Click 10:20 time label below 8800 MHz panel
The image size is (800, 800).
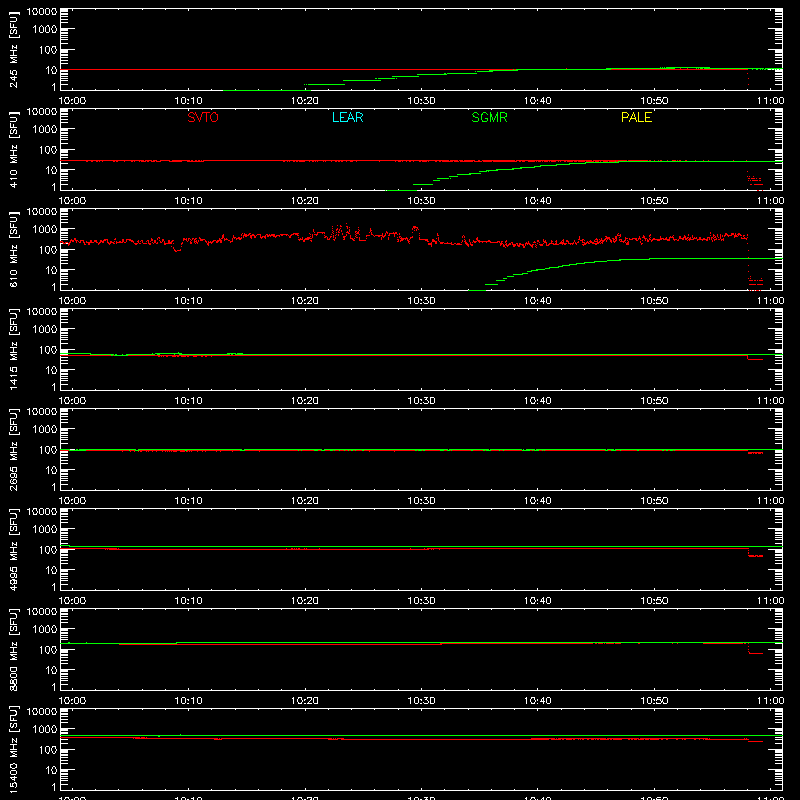click(305, 701)
